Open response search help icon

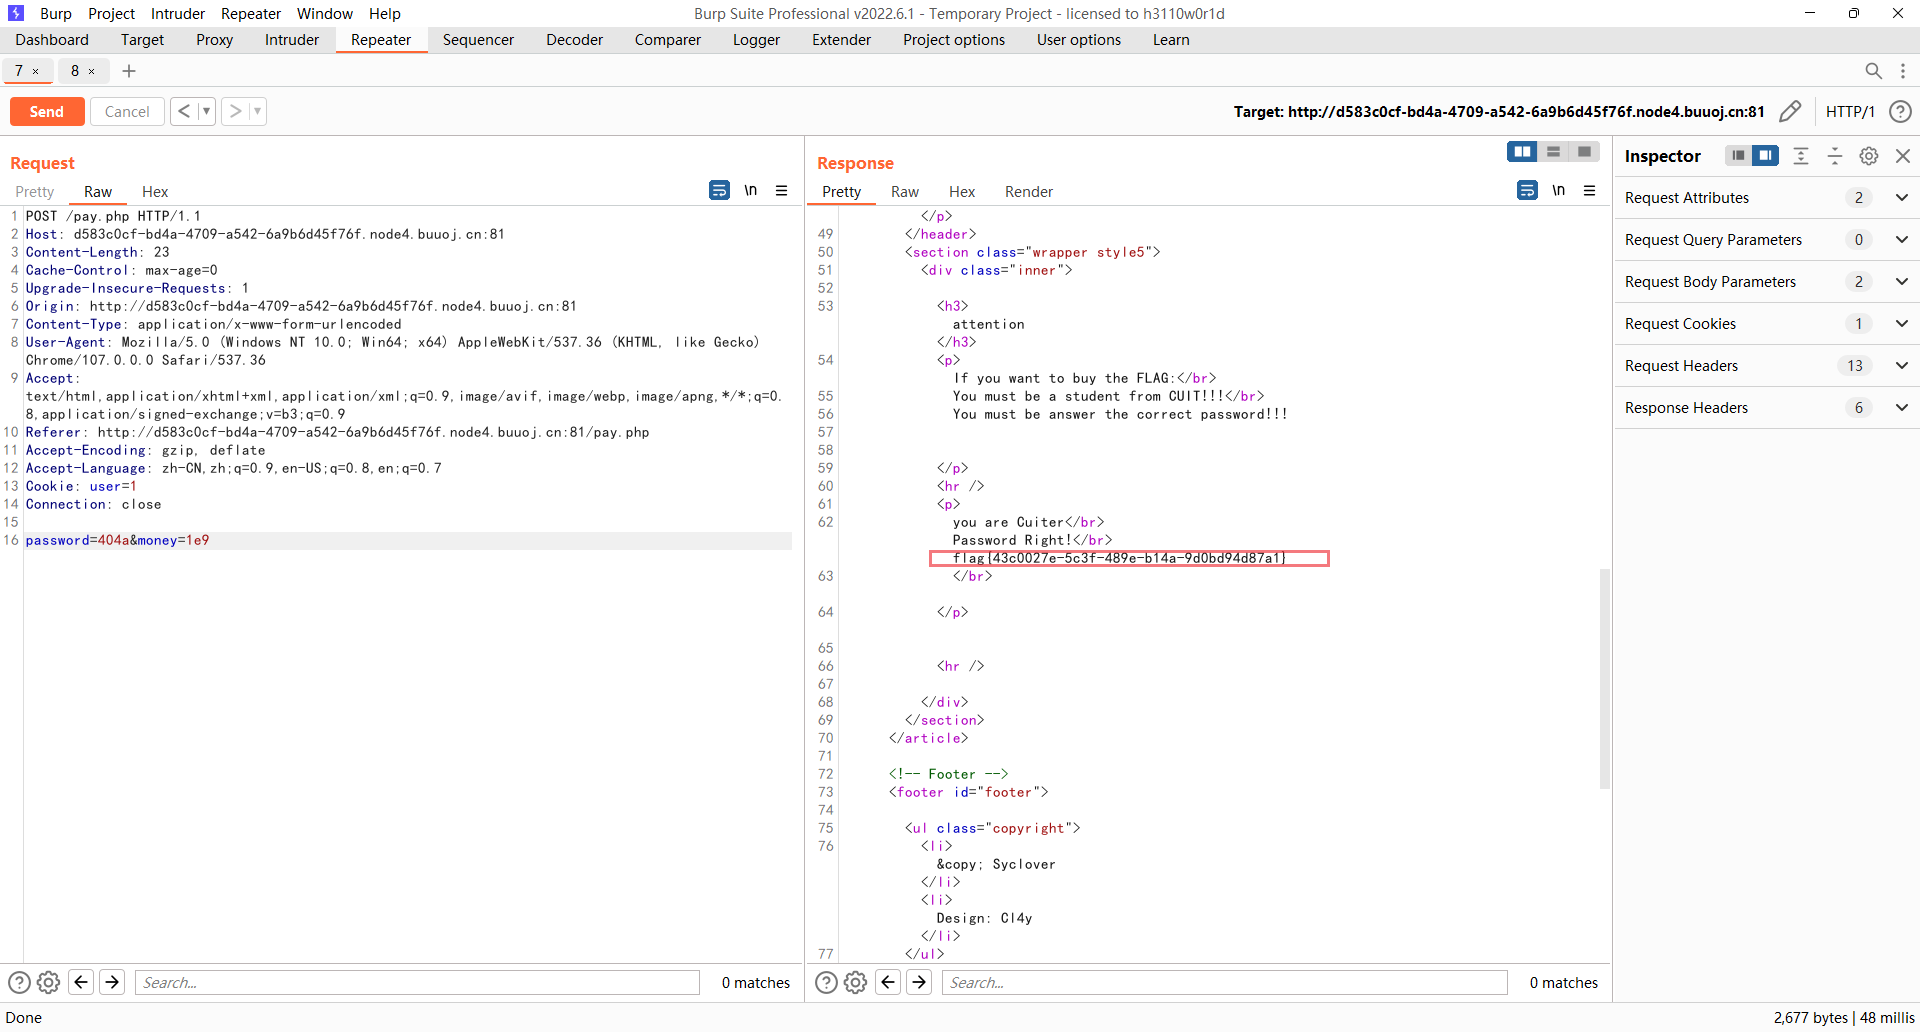click(x=826, y=982)
